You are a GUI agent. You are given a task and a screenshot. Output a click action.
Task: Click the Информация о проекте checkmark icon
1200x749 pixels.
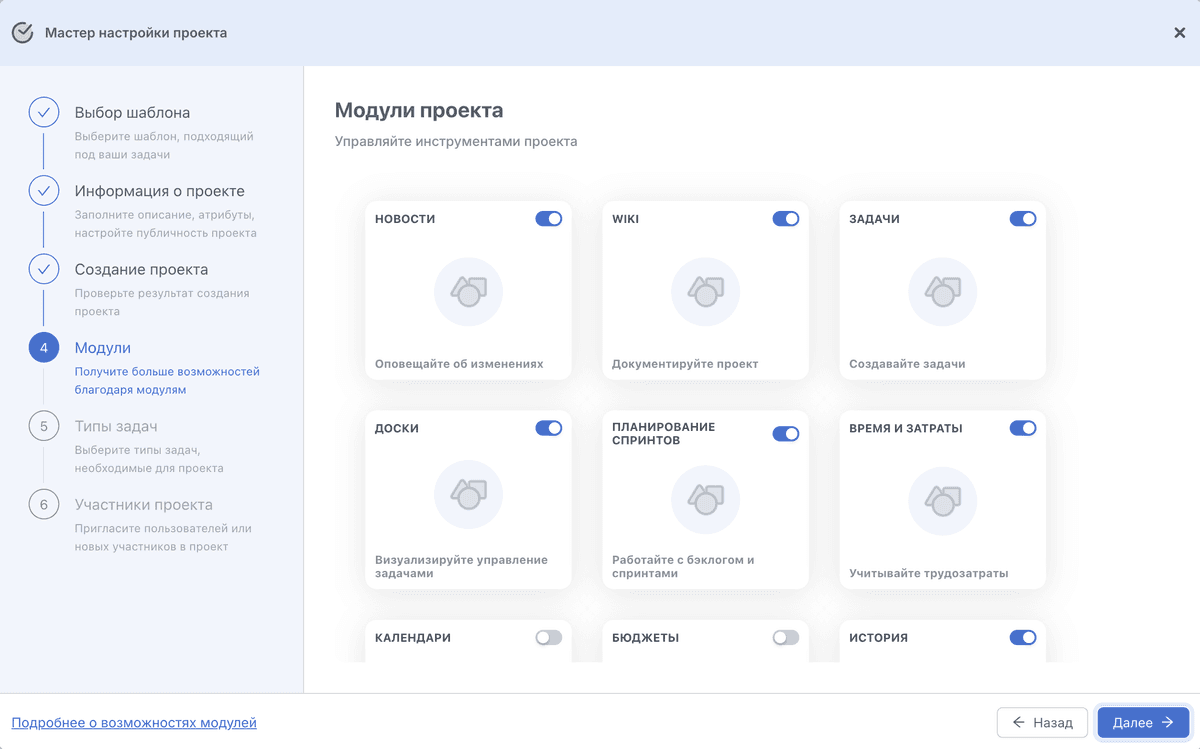(x=44, y=191)
